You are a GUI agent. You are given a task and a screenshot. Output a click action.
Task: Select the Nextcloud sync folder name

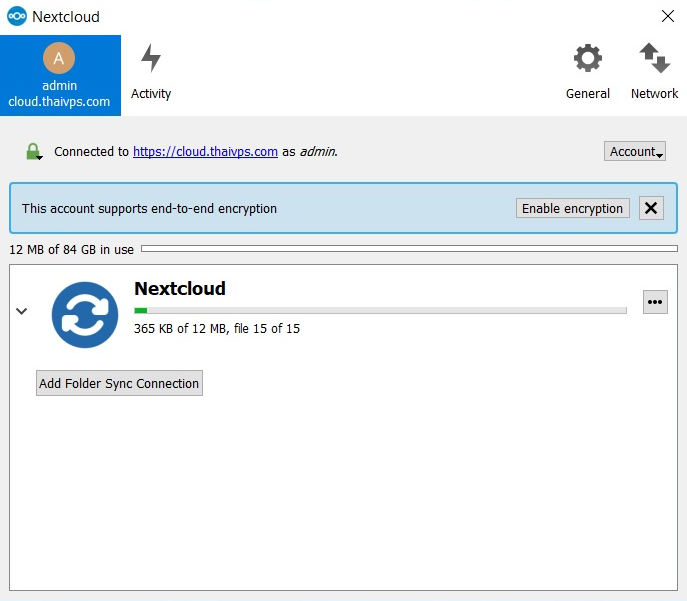pyautogui.click(x=180, y=289)
